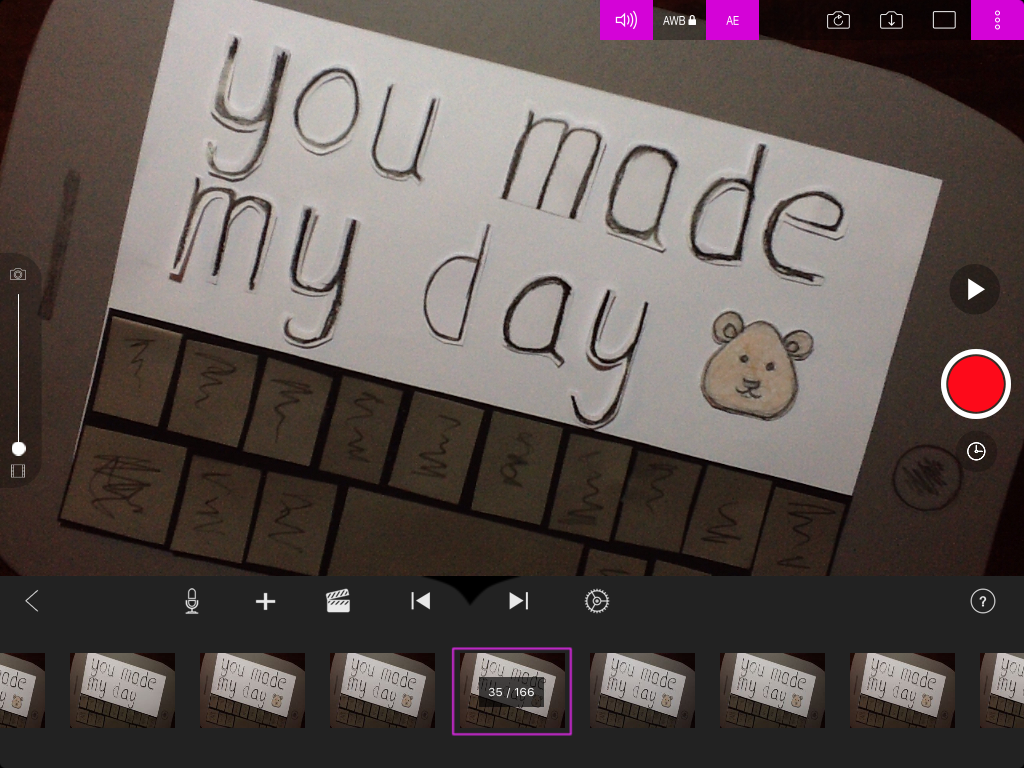Toggle the sound speaker button
1024x768 pixels.
coord(626,20)
